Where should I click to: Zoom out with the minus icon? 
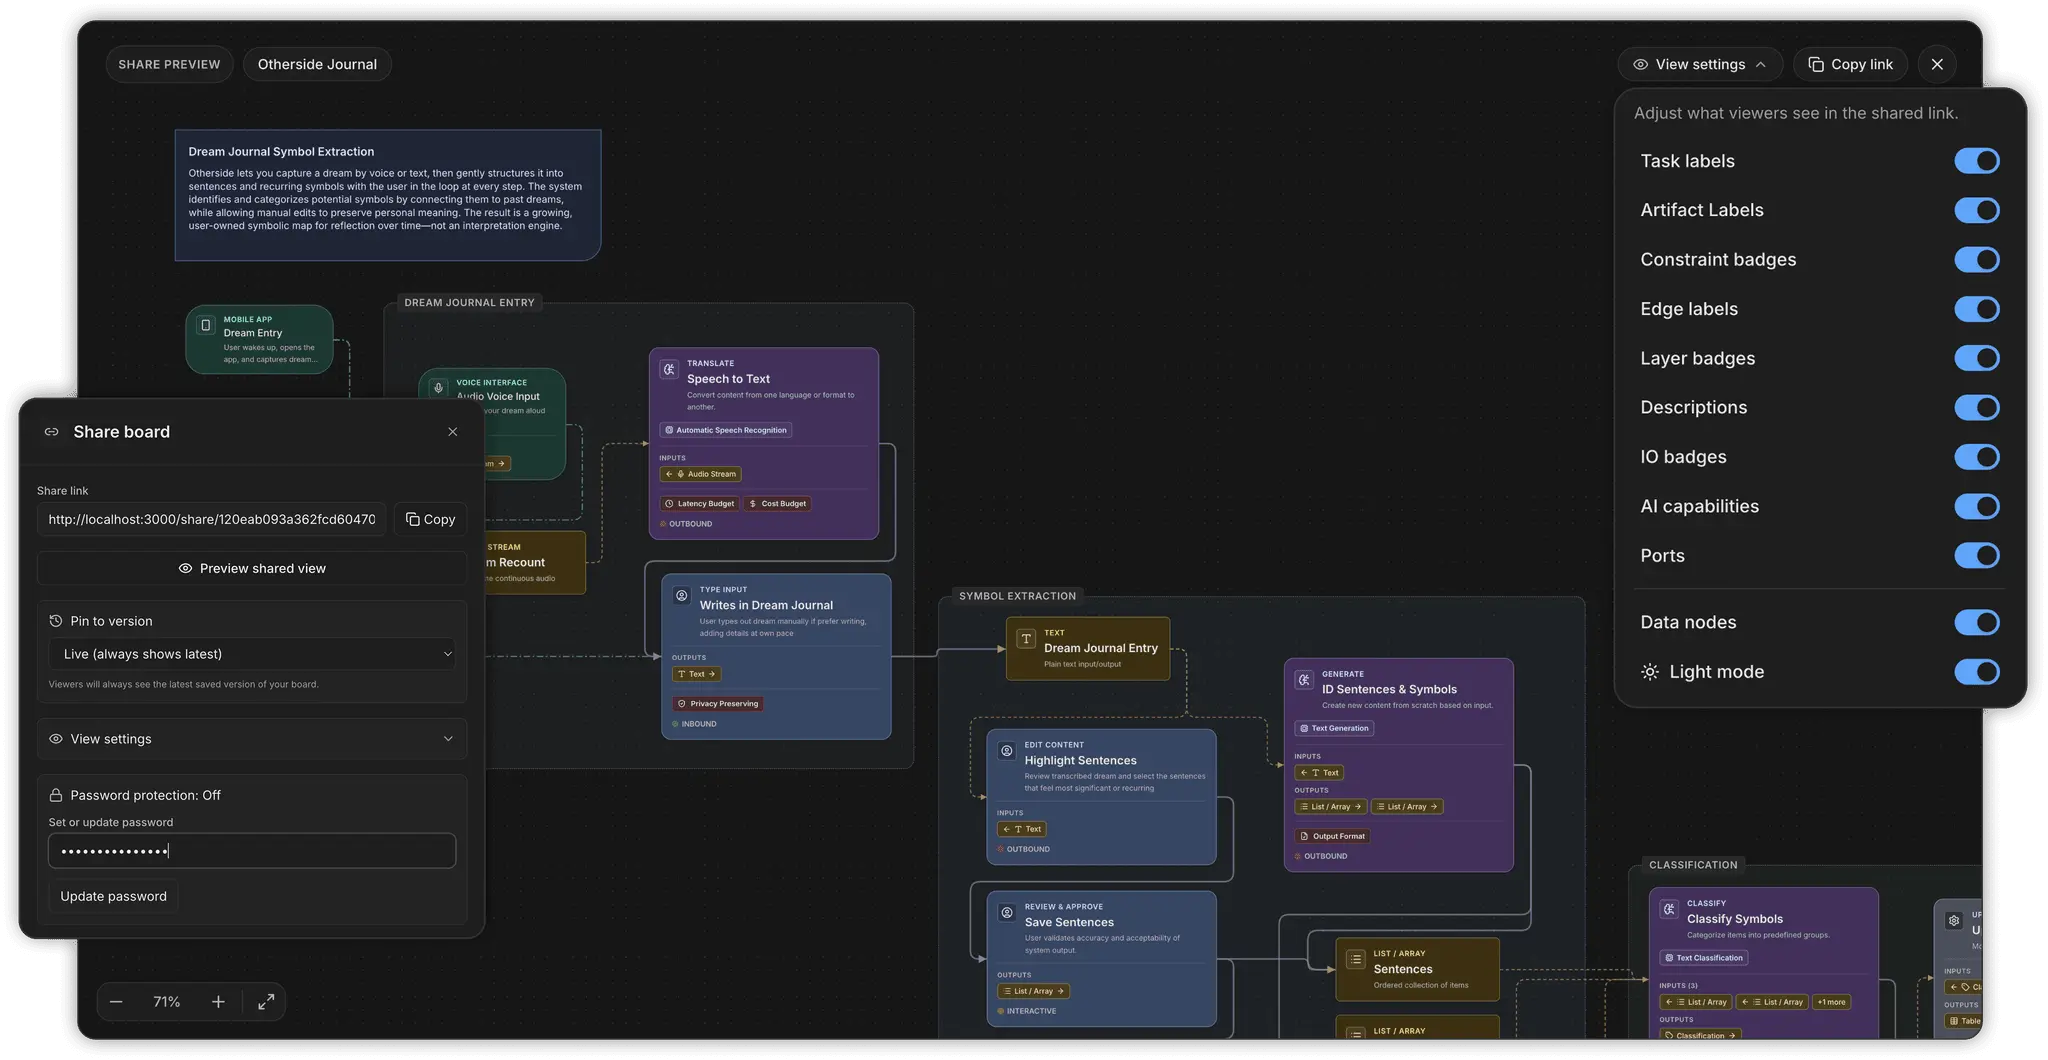pyautogui.click(x=116, y=1002)
